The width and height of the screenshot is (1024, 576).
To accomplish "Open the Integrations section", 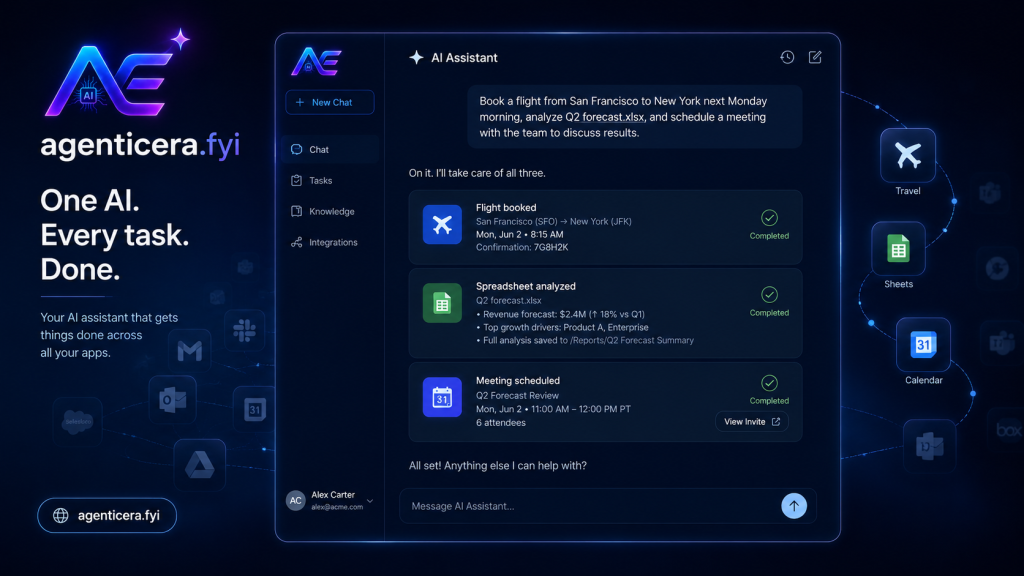I will tap(330, 242).
